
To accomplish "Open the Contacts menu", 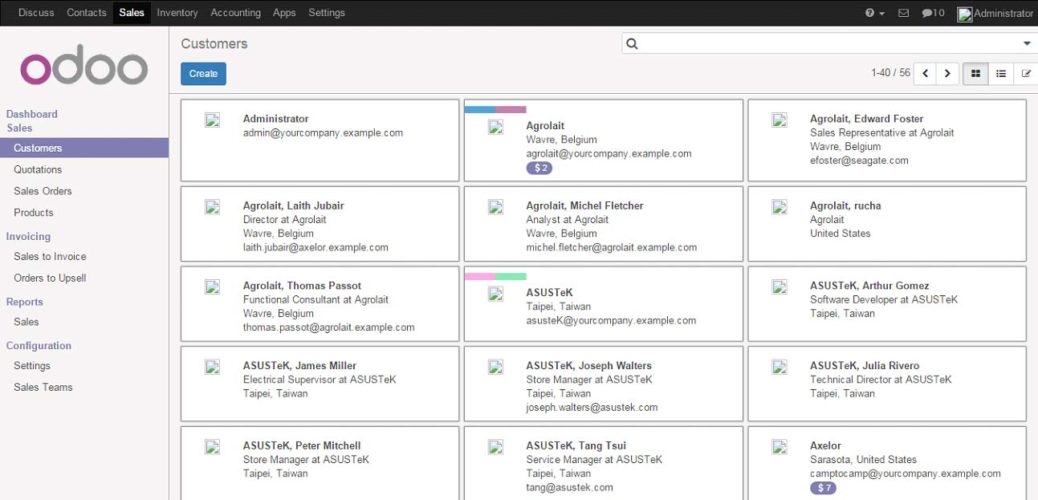I will click(87, 13).
